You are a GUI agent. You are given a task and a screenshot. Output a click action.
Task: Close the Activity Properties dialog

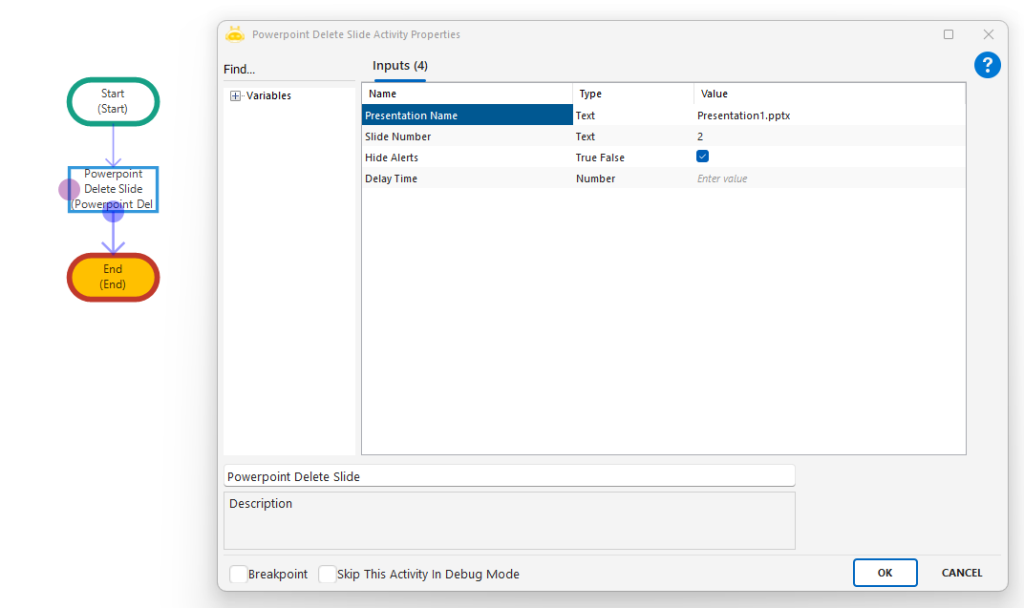[x=988, y=34]
